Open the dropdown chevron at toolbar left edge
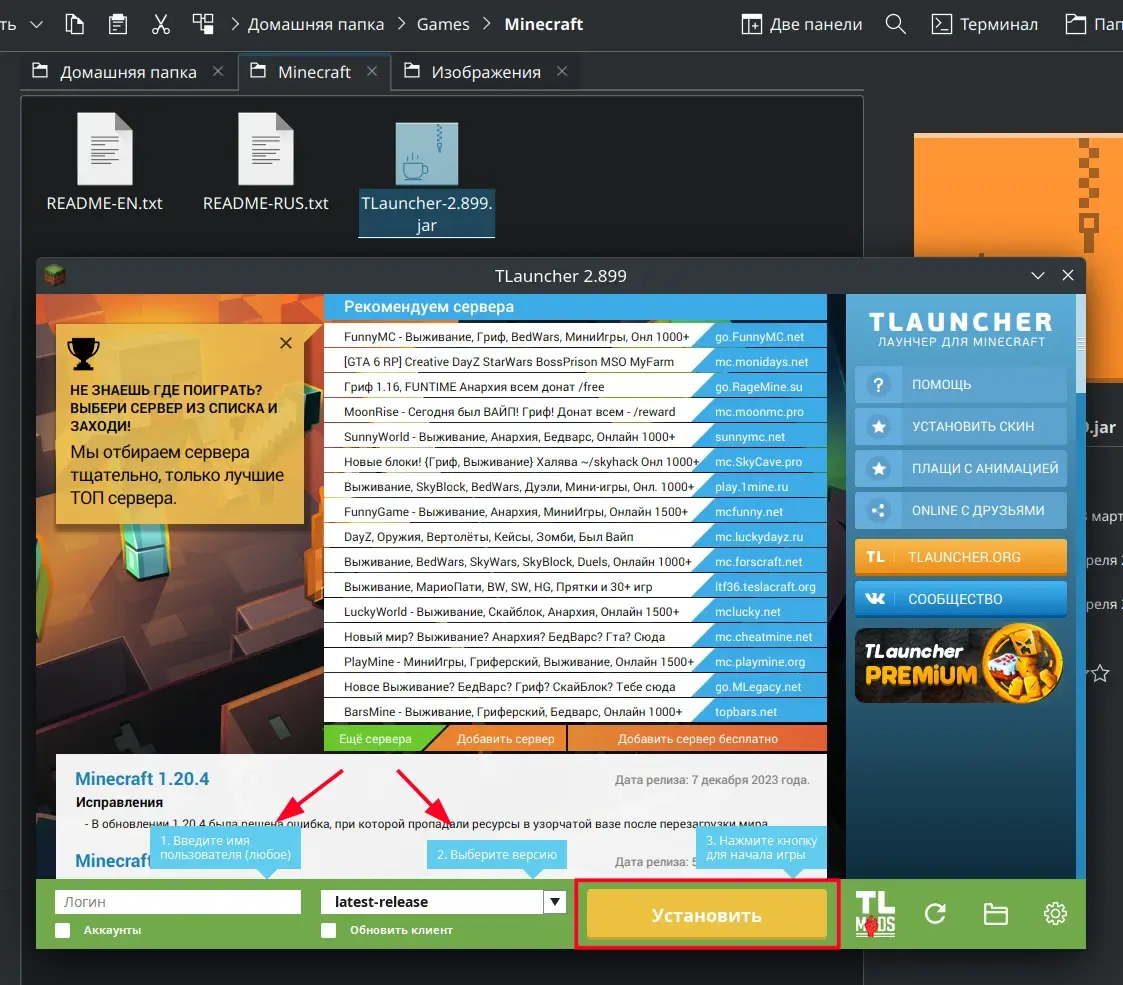The image size is (1123, 985). click(37, 24)
